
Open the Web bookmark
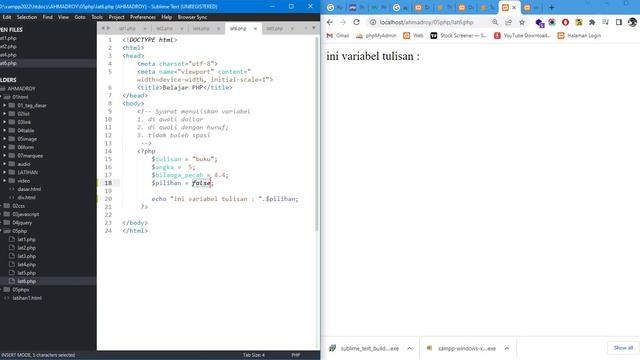[413, 36]
